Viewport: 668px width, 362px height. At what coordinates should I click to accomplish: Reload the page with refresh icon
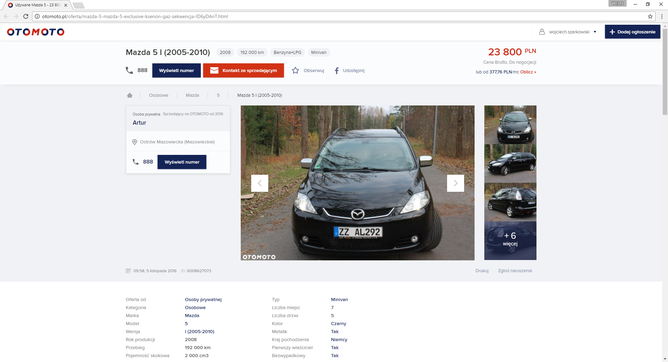point(26,16)
